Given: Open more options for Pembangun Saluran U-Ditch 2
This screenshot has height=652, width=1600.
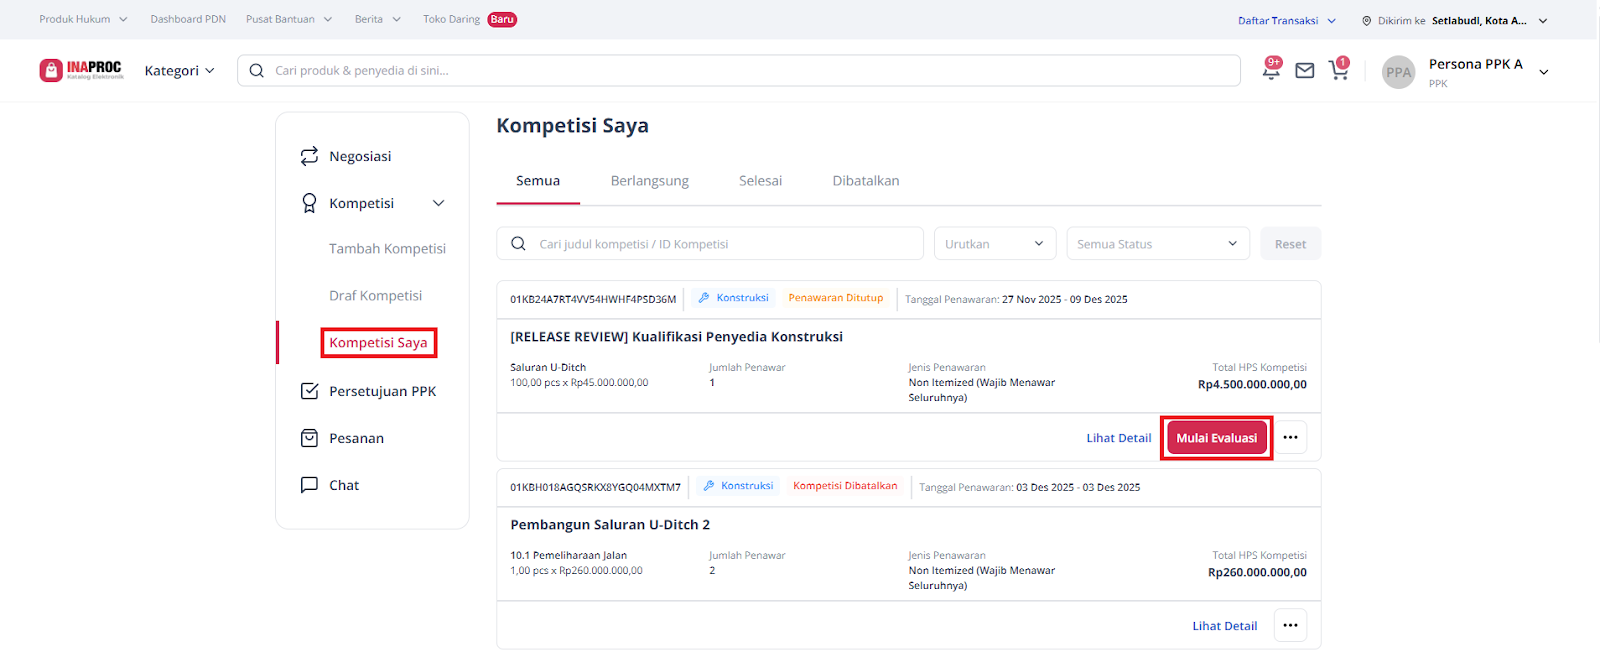Looking at the screenshot, I should [x=1290, y=626].
